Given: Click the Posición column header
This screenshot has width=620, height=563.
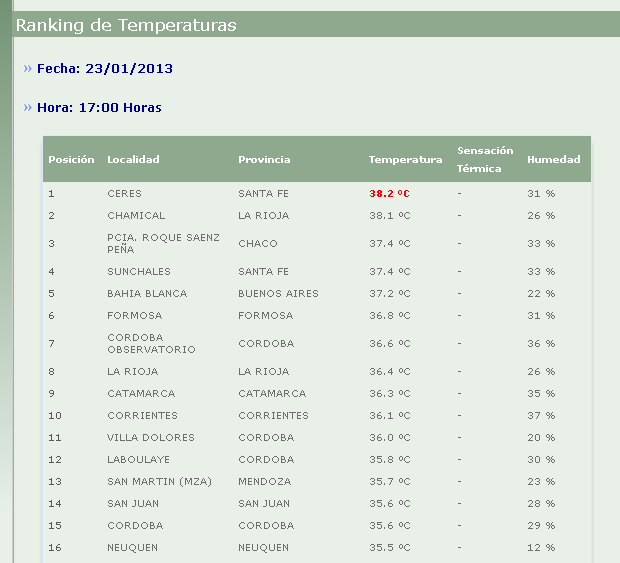Looking at the screenshot, I should tap(71, 159).
